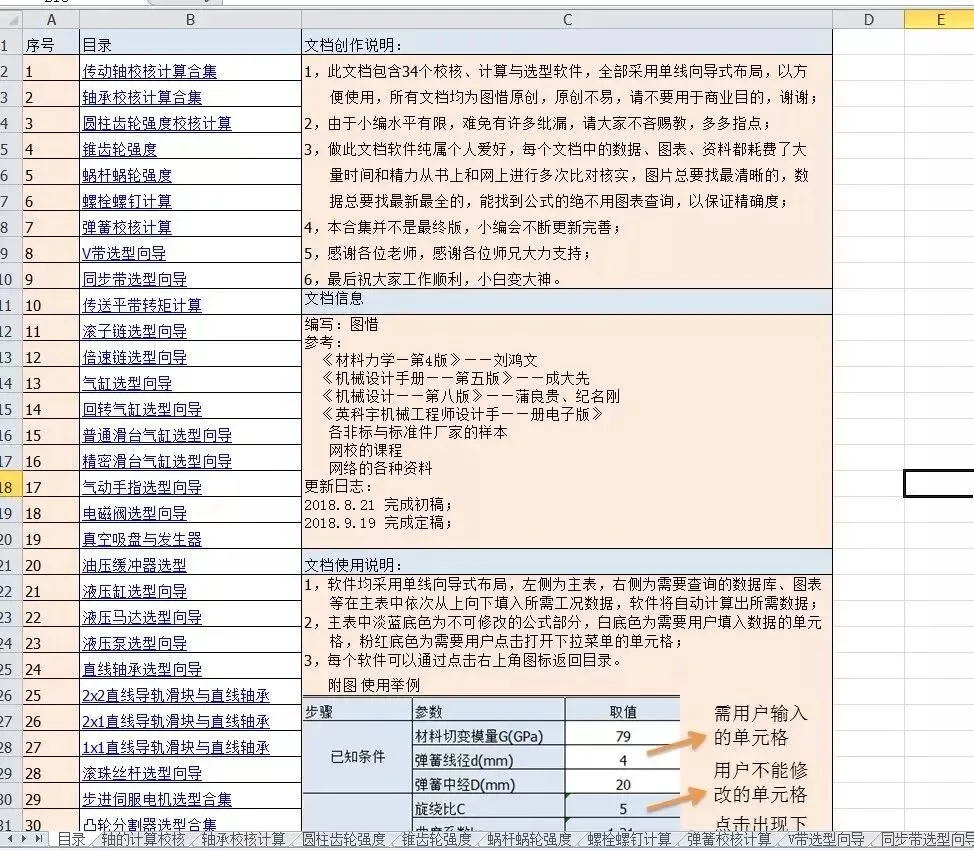
Task: Open the 螺栓螺钉计算 link in column B
Action: tap(127, 202)
